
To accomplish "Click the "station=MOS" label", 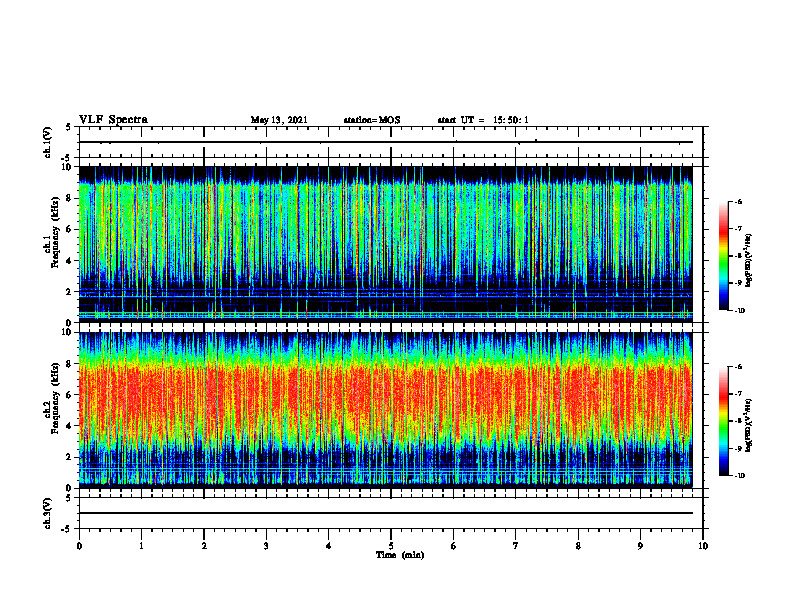I will [x=372, y=120].
